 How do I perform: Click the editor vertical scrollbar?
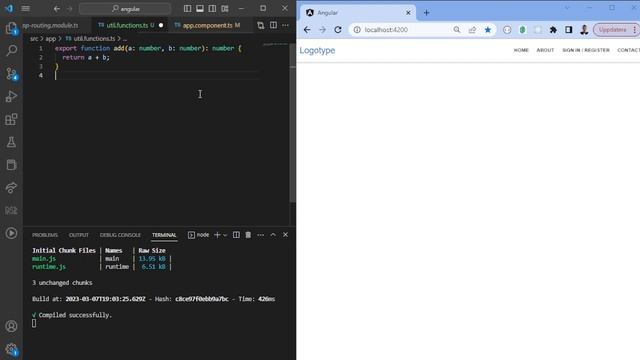pos(293,122)
